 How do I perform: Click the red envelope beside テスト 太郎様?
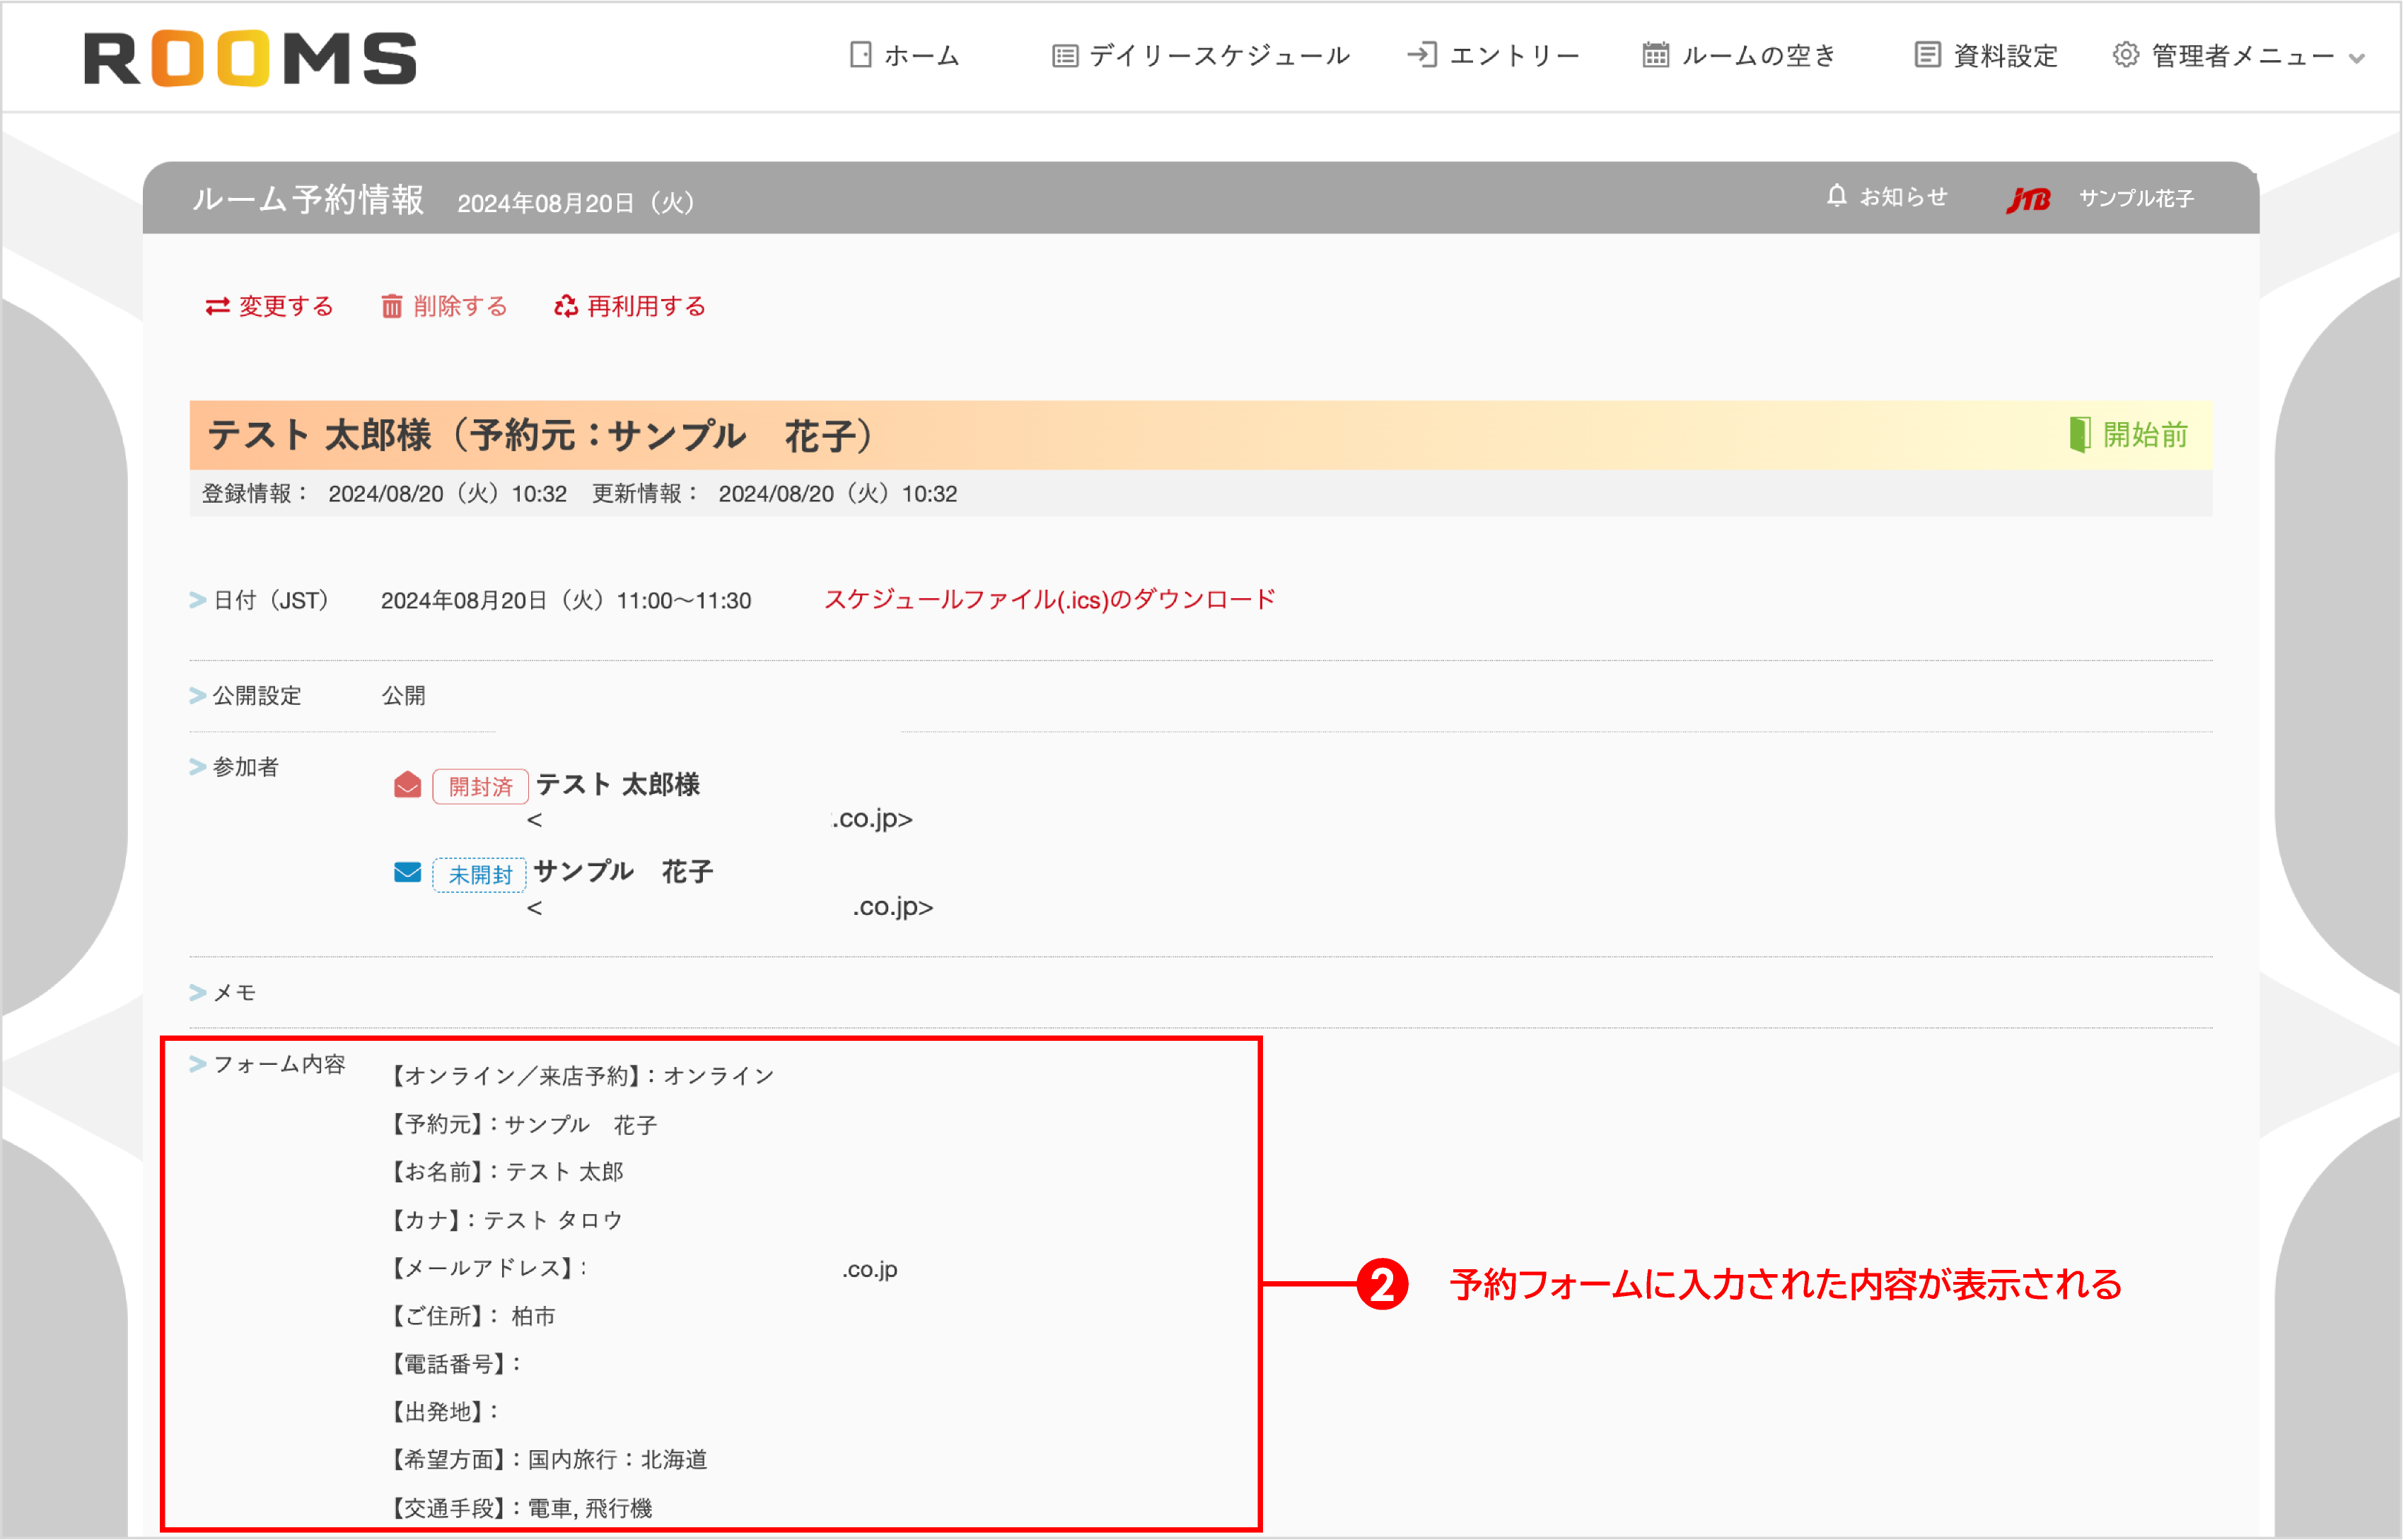tap(407, 786)
